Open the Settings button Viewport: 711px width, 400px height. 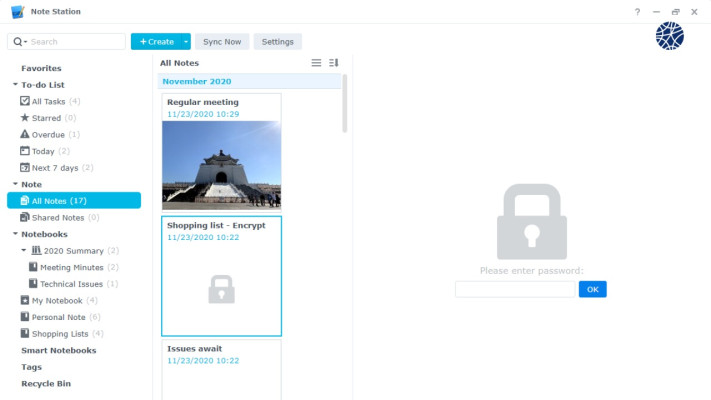278,42
